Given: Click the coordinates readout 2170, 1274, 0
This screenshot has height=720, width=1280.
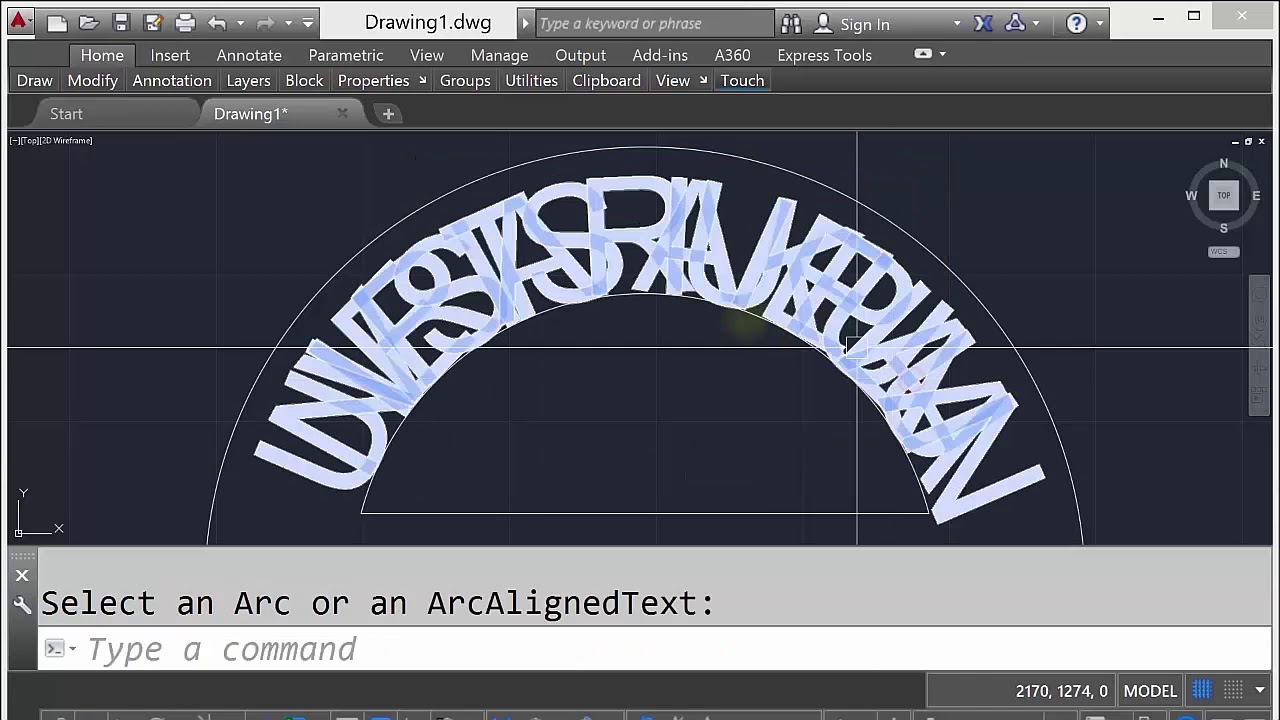Looking at the screenshot, I should pos(1061,691).
